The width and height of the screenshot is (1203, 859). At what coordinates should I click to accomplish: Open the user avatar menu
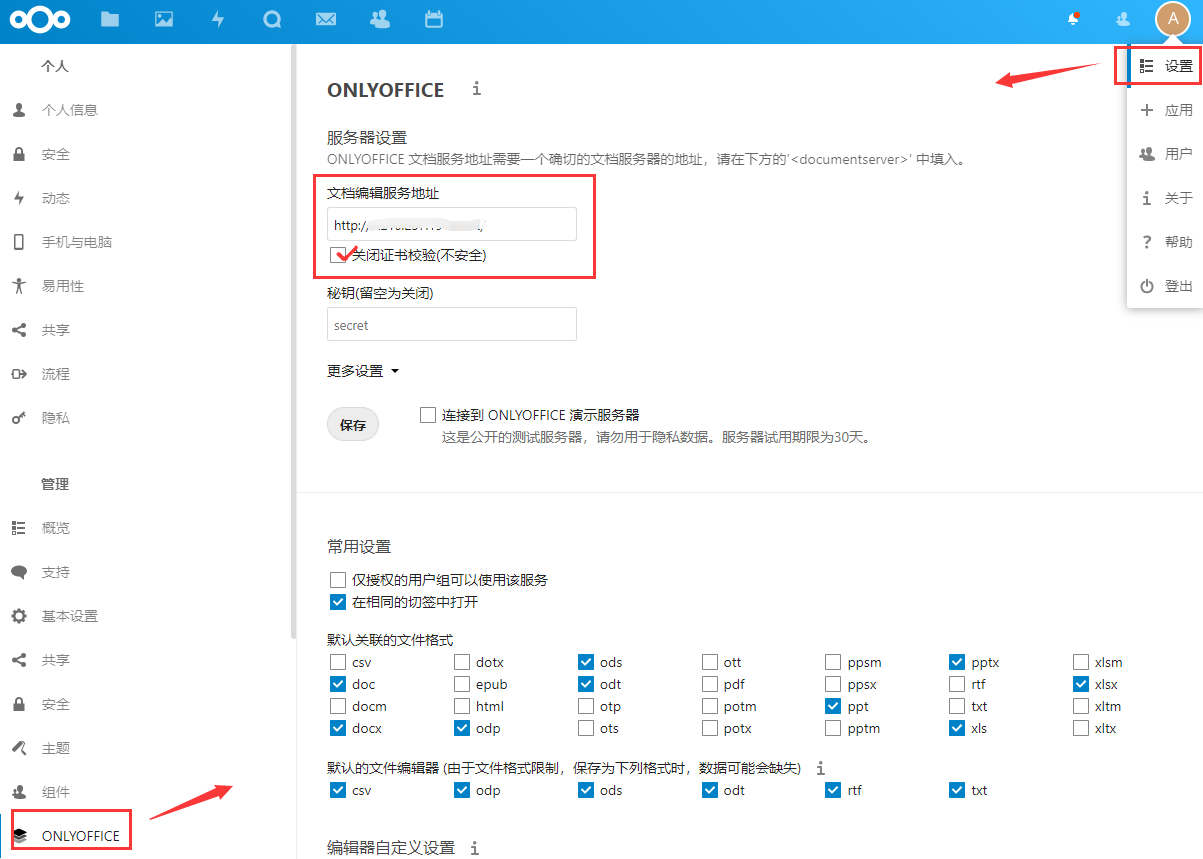(x=1171, y=19)
